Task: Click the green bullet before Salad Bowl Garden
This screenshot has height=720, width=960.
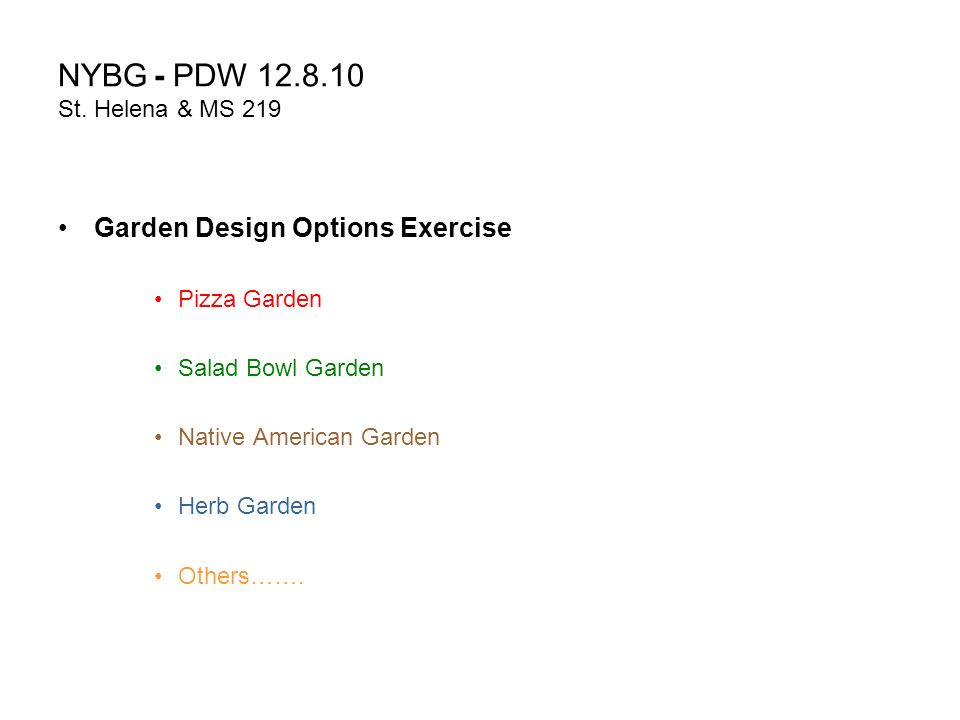Action: (x=159, y=369)
